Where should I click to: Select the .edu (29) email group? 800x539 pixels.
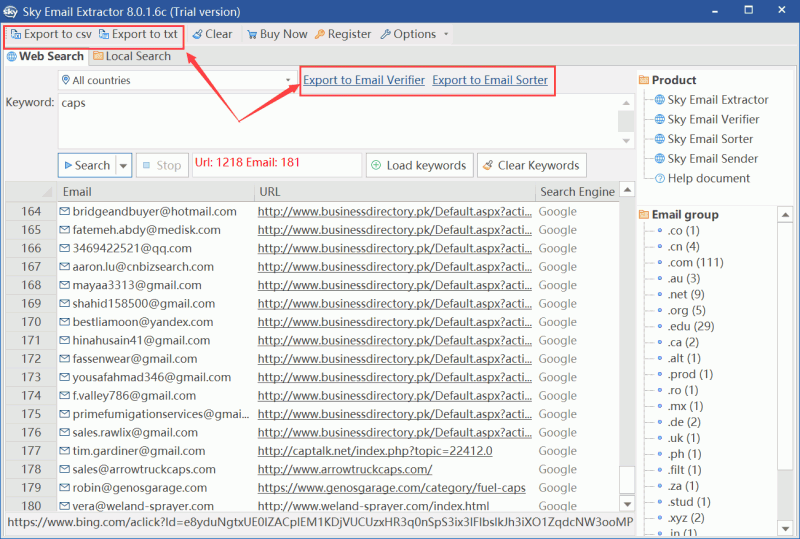click(691, 326)
